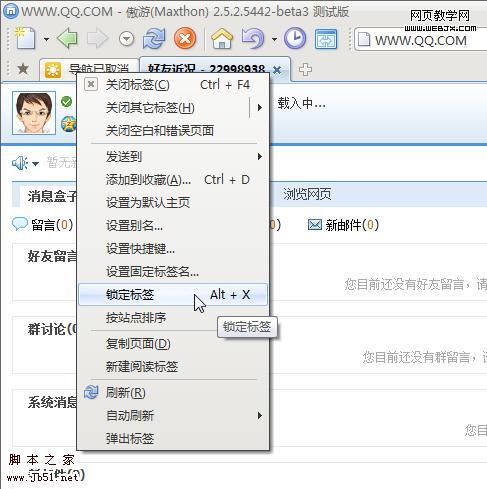The width and height of the screenshot is (487, 489).
Task: Stop loading with the orange X icon
Action: [x=185, y=38]
